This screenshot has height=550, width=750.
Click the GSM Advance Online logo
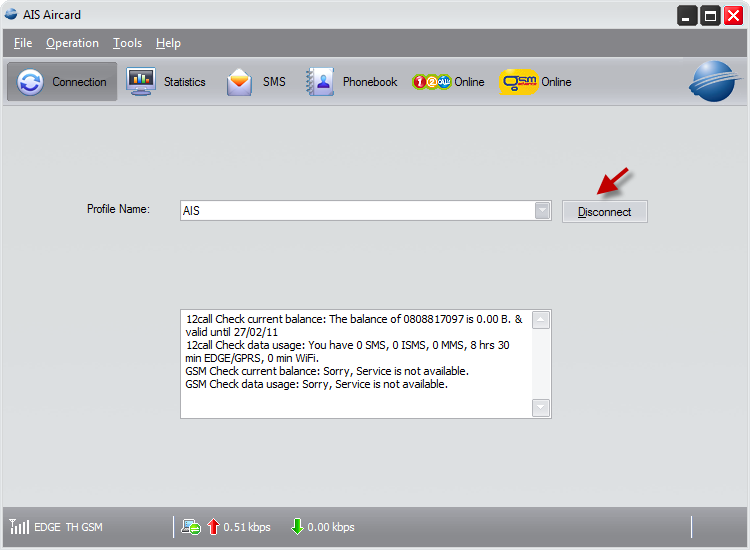(x=519, y=82)
